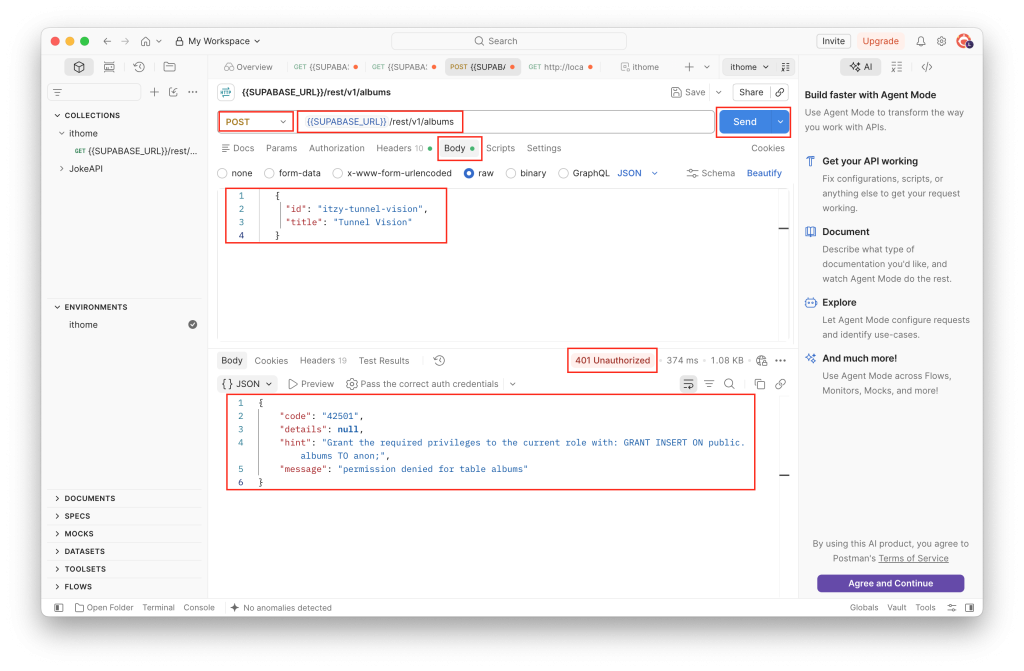Expand the DOCUMENTS section
The height and width of the screenshot is (671, 1024).
[x=57, y=499]
